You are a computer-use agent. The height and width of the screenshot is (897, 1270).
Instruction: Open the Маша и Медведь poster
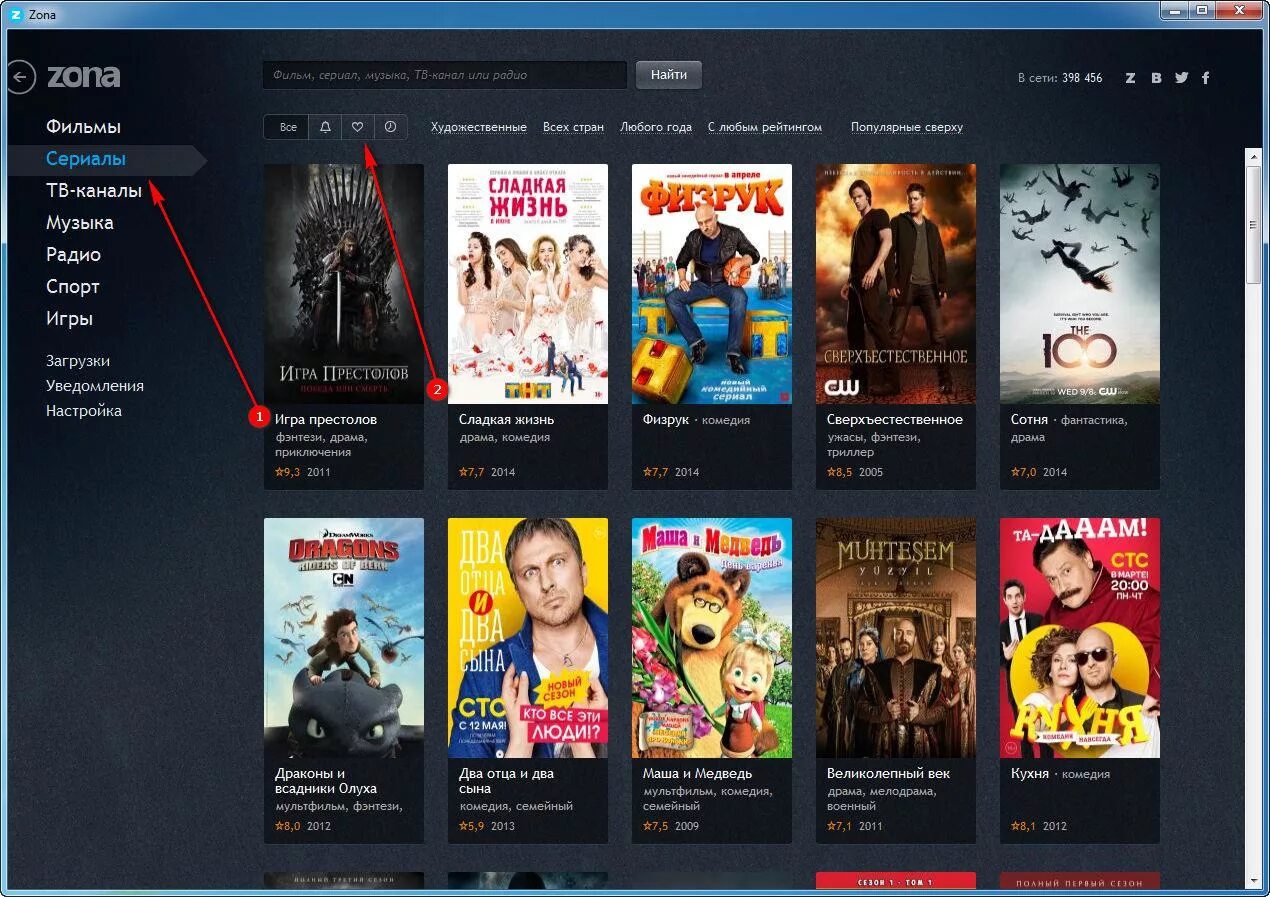(x=712, y=638)
